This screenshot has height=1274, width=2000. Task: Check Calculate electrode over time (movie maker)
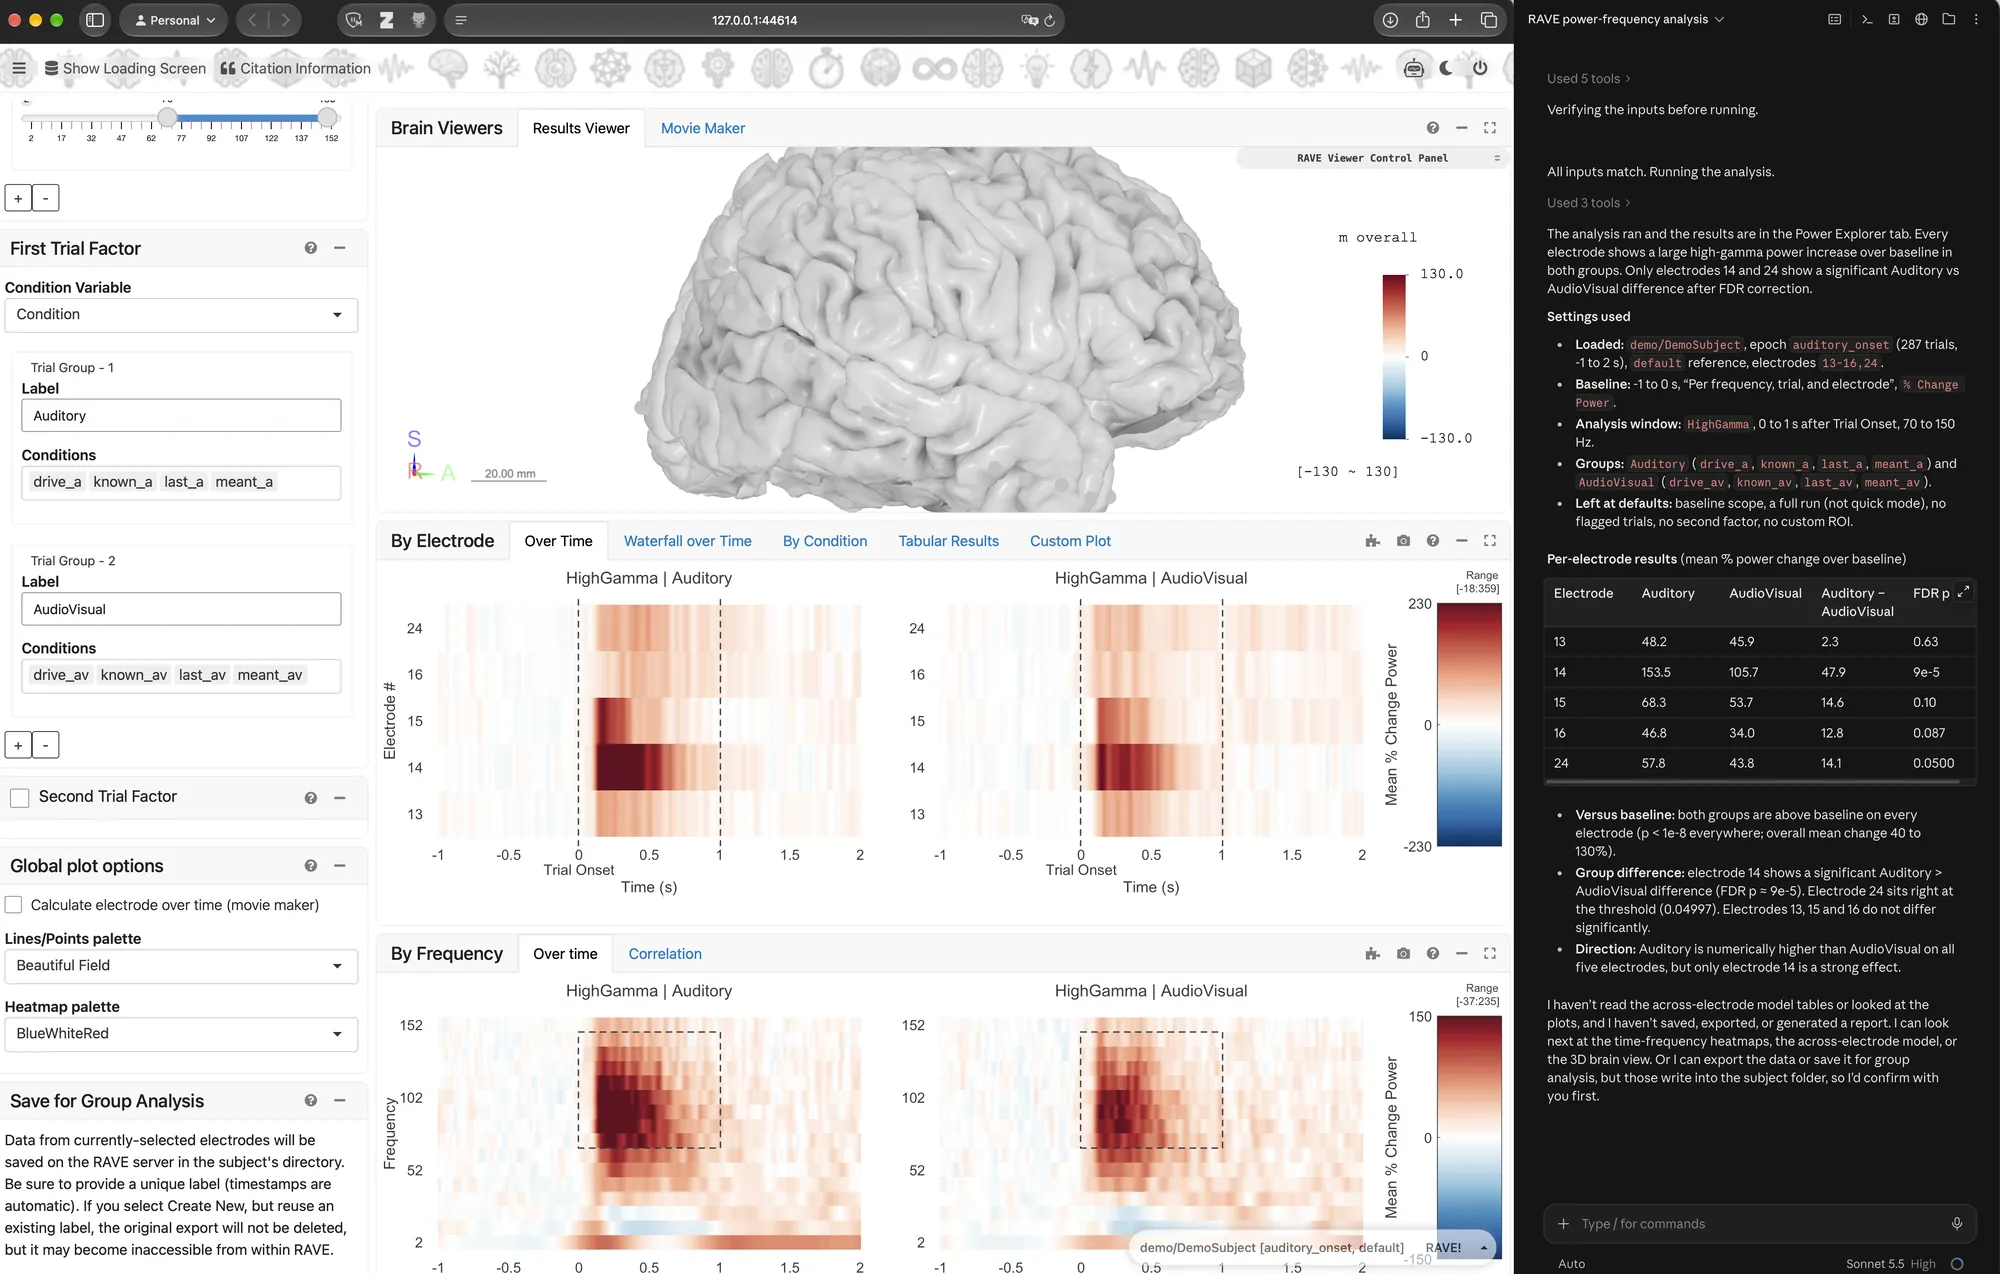pos(14,905)
